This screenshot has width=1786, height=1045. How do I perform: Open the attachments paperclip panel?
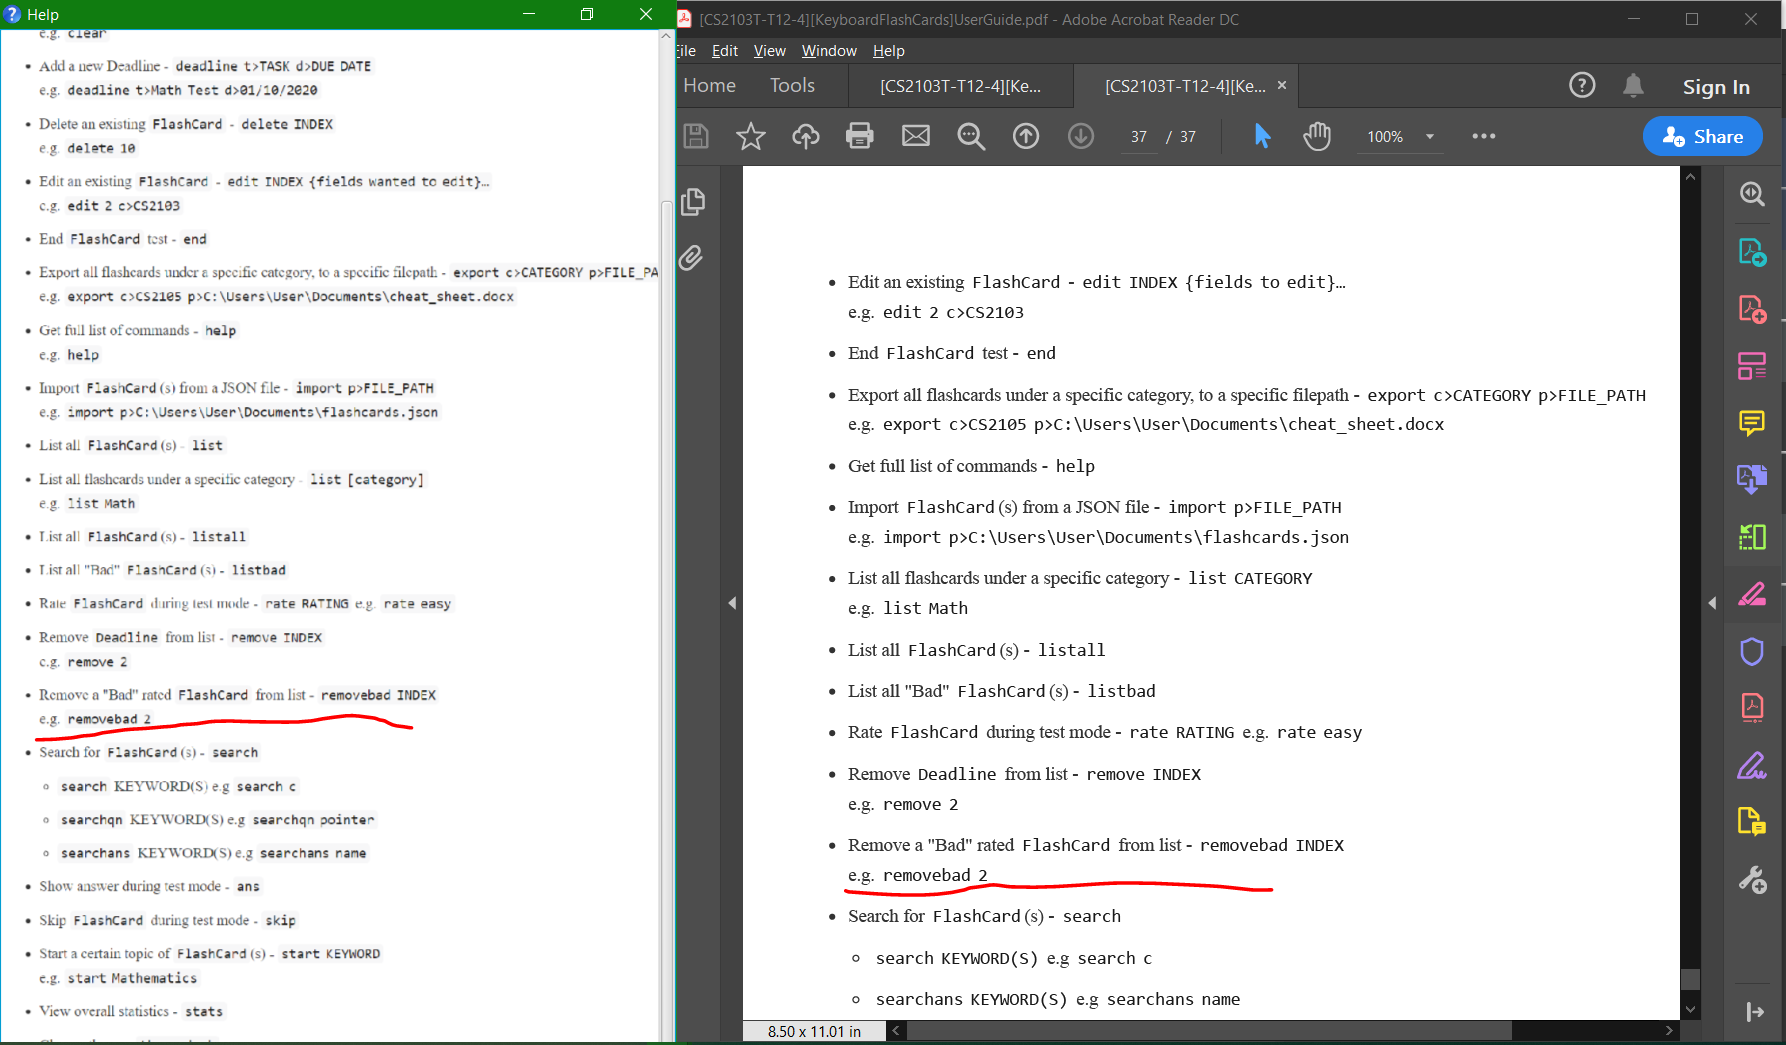pos(691,258)
